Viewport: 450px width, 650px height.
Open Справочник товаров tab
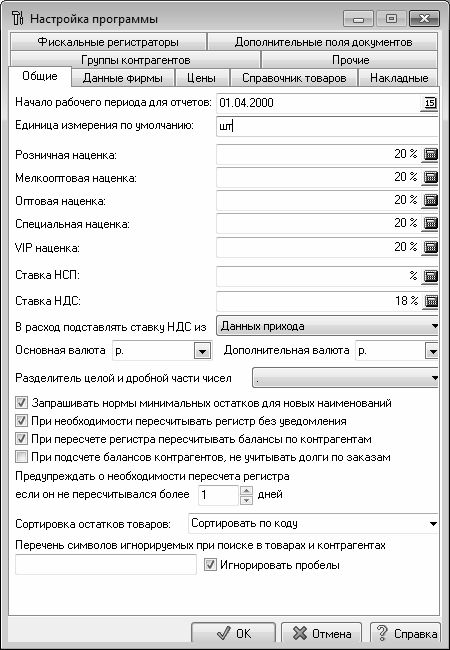pos(294,78)
